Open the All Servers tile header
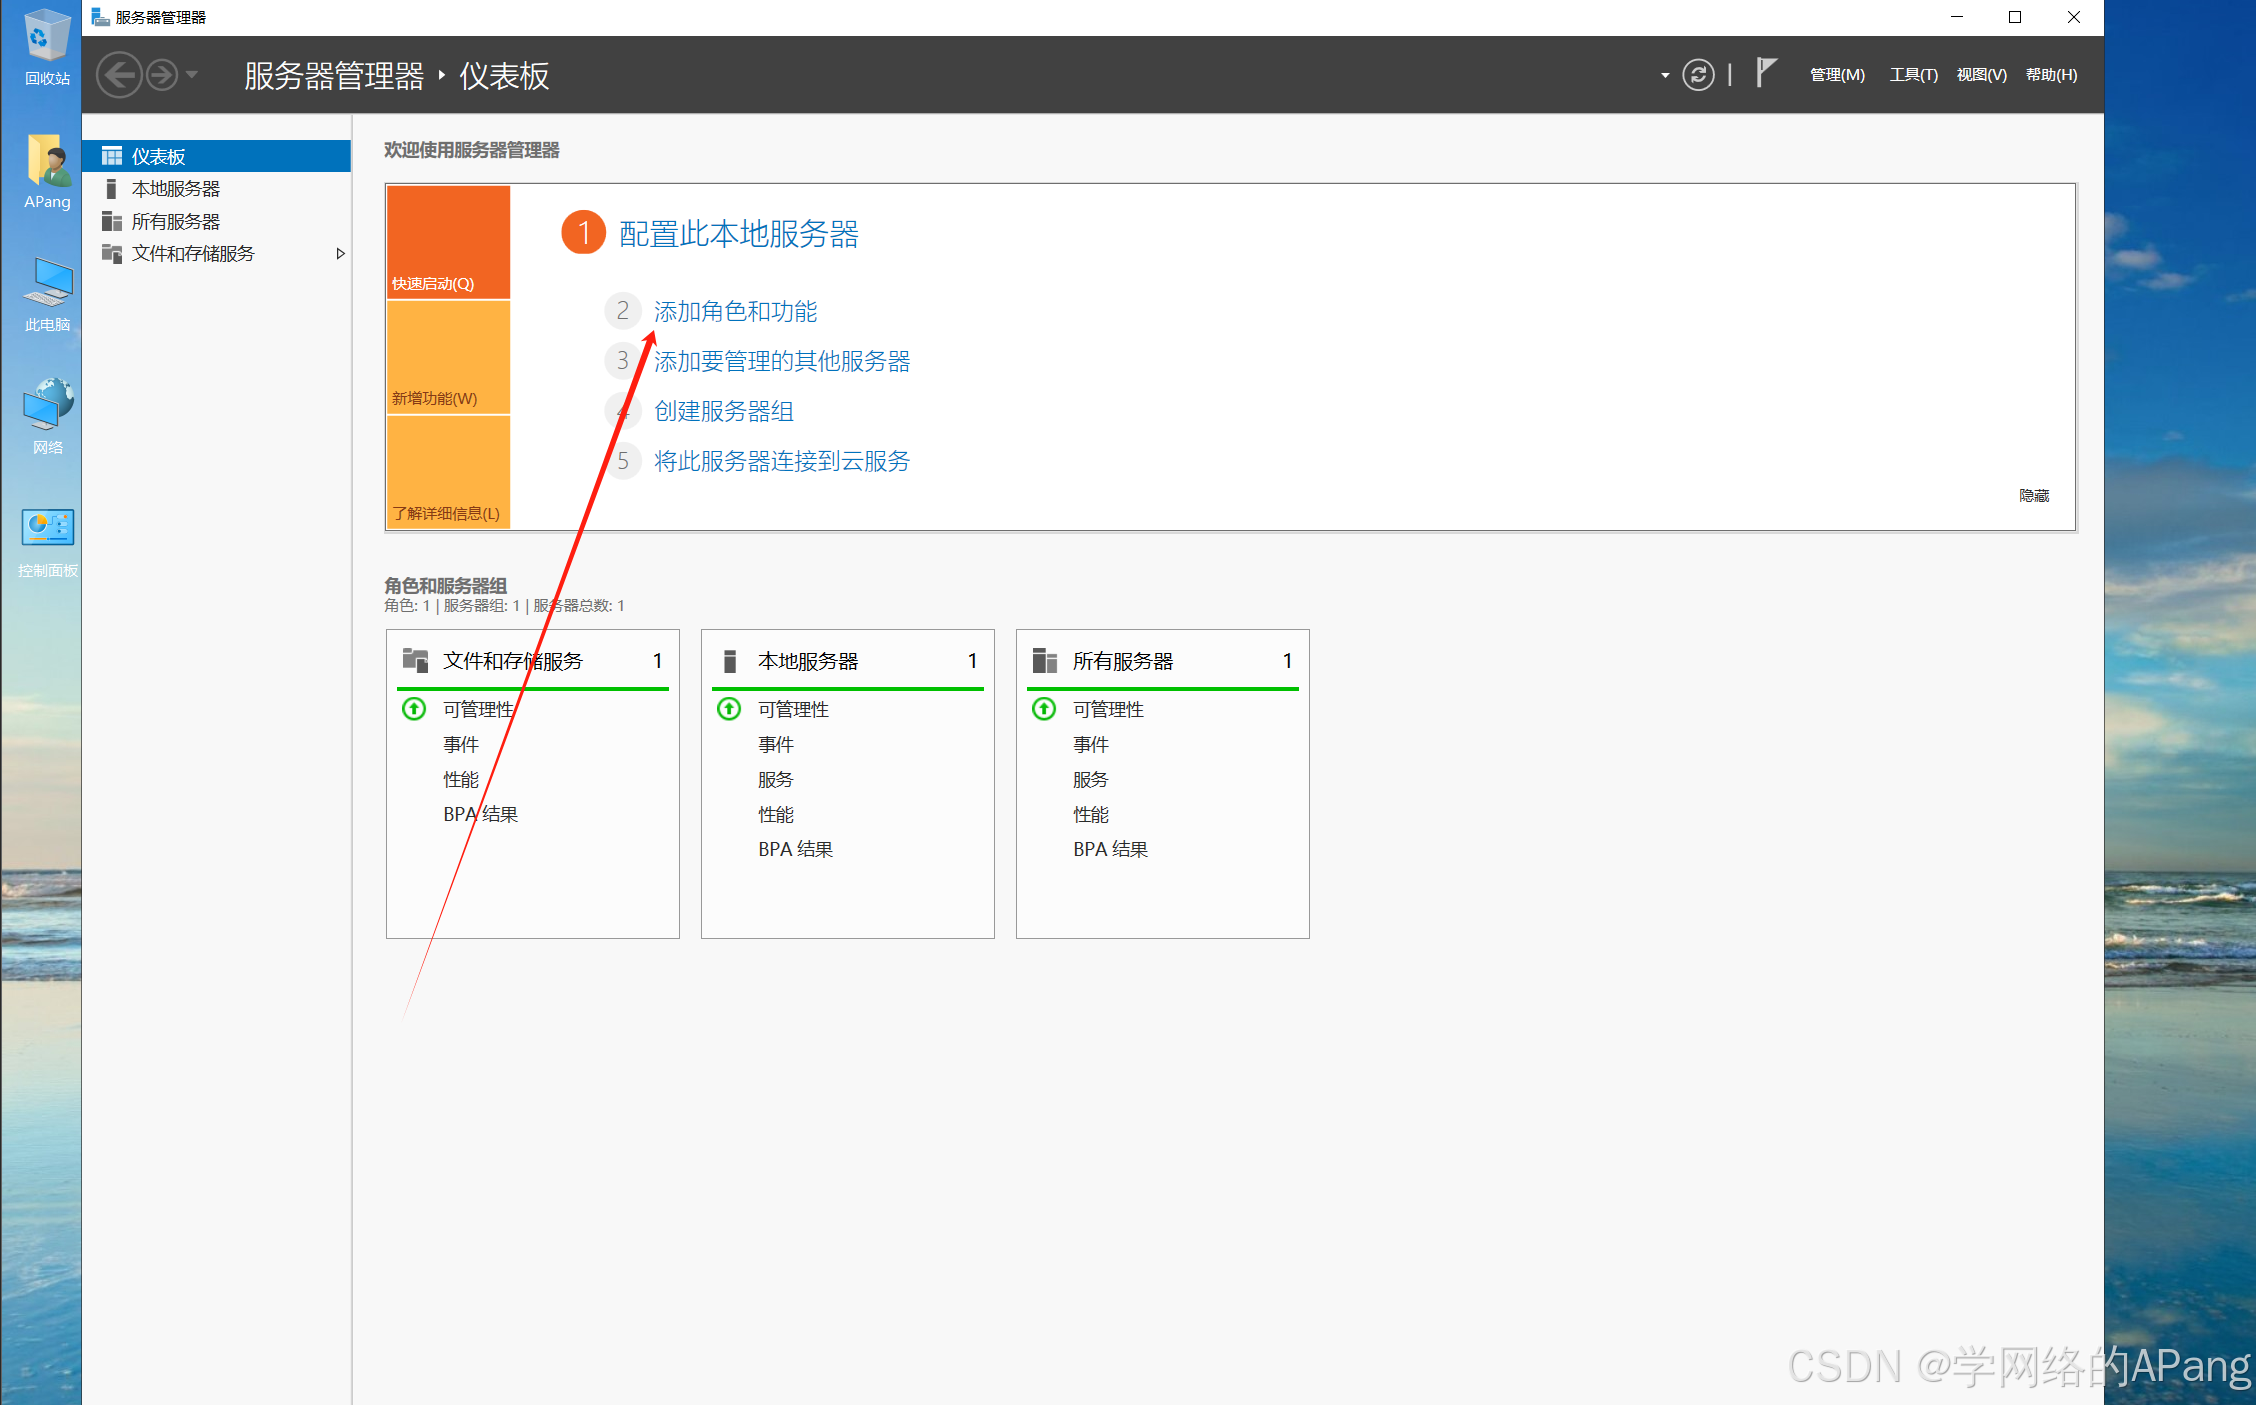 pos(1122,661)
